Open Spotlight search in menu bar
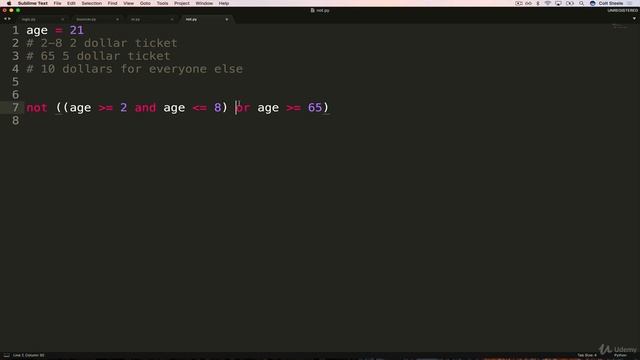Viewport: 640px width, 360px height. (581, 3)
